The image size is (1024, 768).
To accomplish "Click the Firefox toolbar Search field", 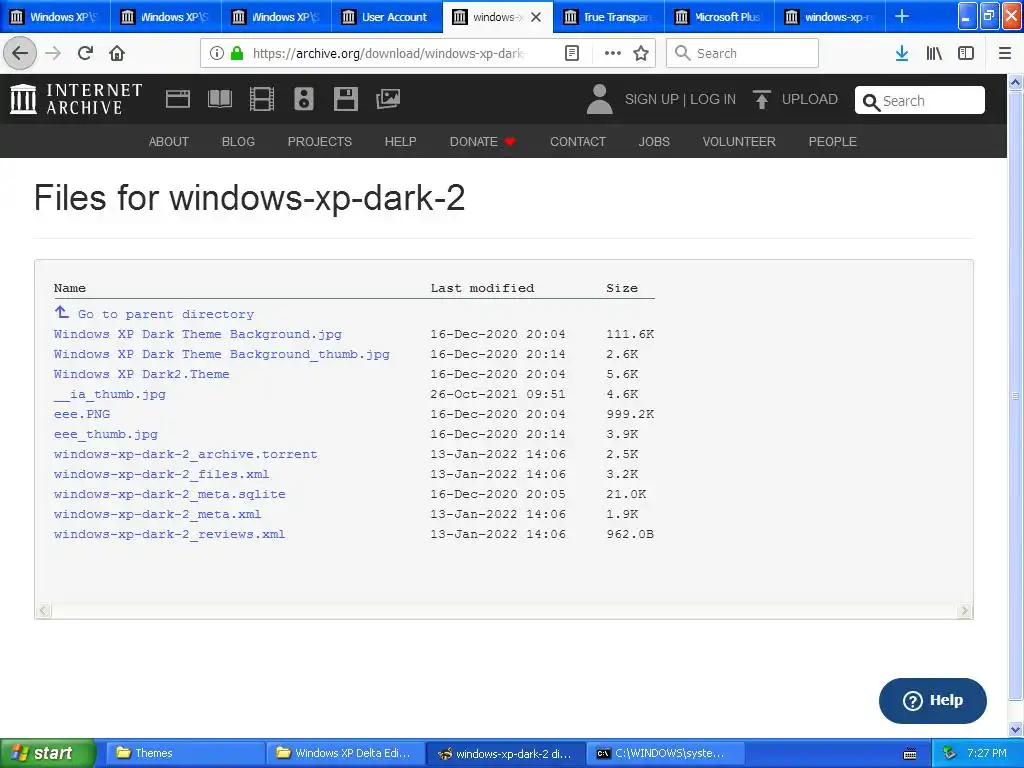I will 742,53.
